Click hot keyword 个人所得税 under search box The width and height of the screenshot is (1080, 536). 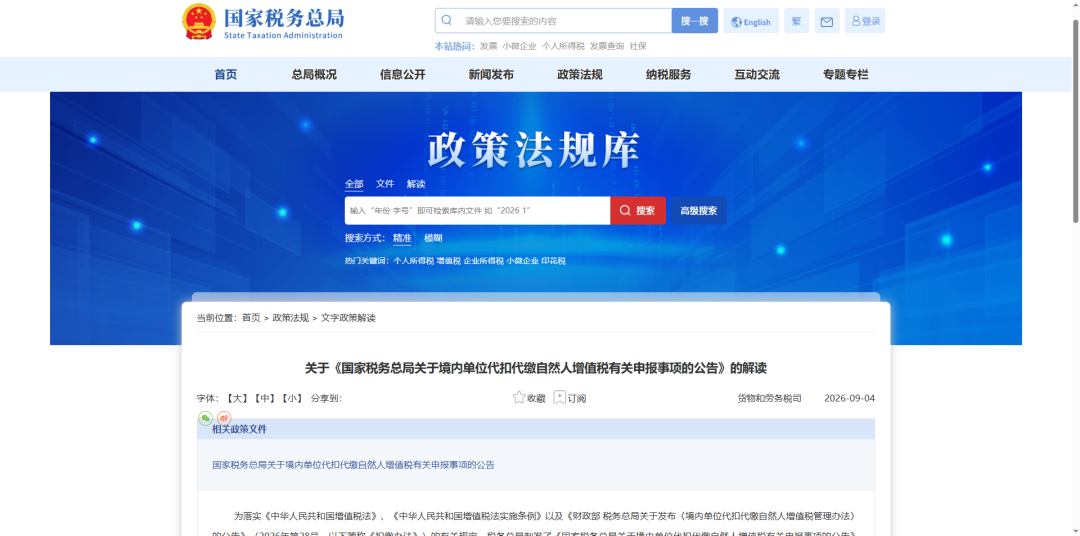tap(413, 261)
